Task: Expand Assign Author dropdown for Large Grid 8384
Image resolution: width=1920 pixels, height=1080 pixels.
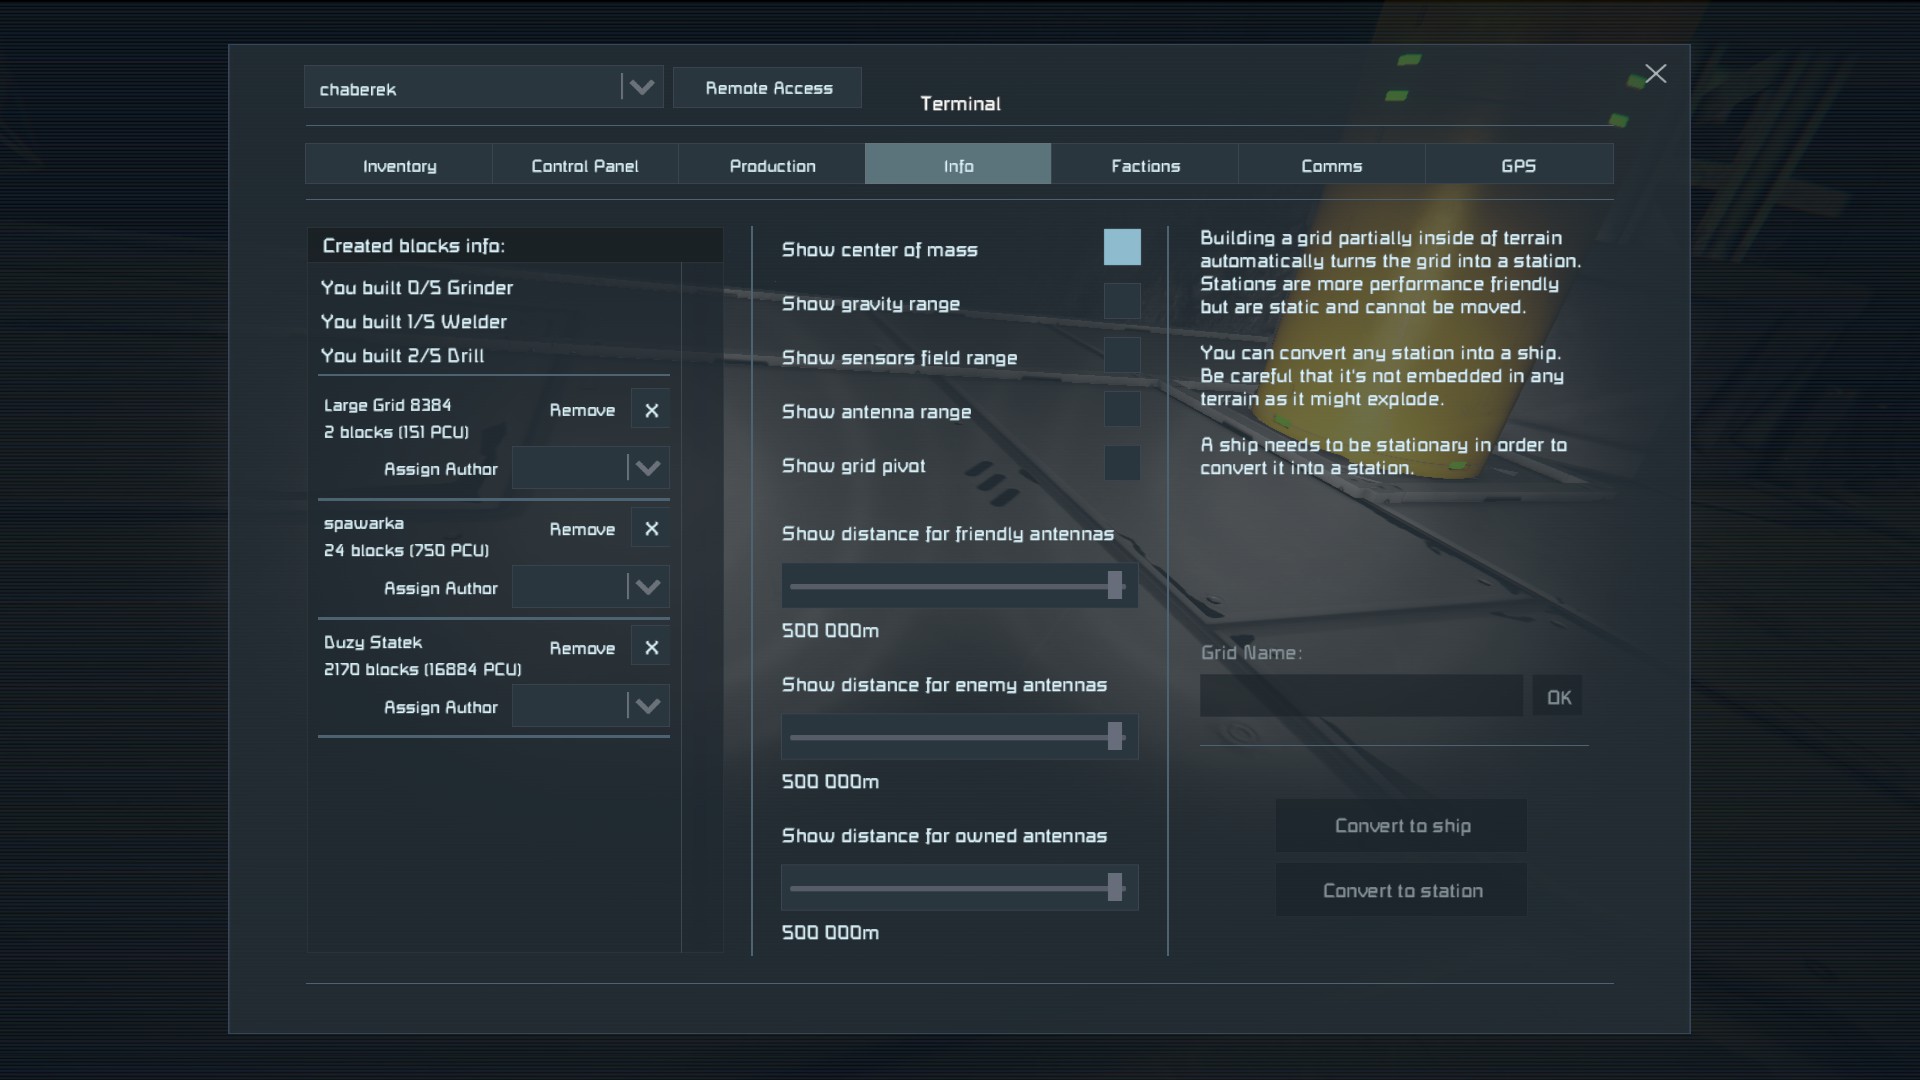Action: pos(647,468)
